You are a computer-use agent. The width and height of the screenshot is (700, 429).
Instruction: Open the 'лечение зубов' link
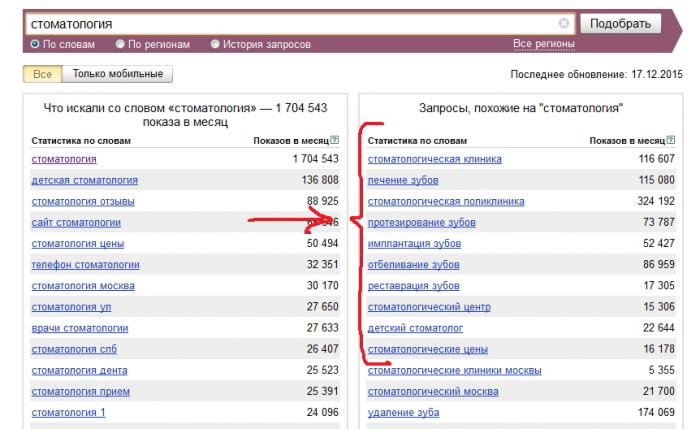point(403,180)
